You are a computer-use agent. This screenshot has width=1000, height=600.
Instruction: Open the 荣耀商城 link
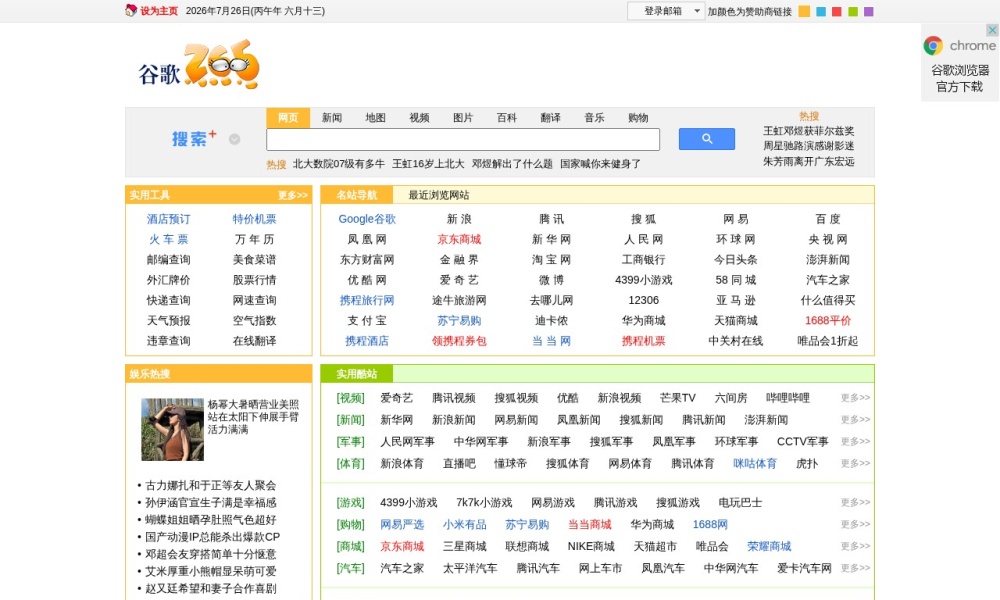point(769,546)
